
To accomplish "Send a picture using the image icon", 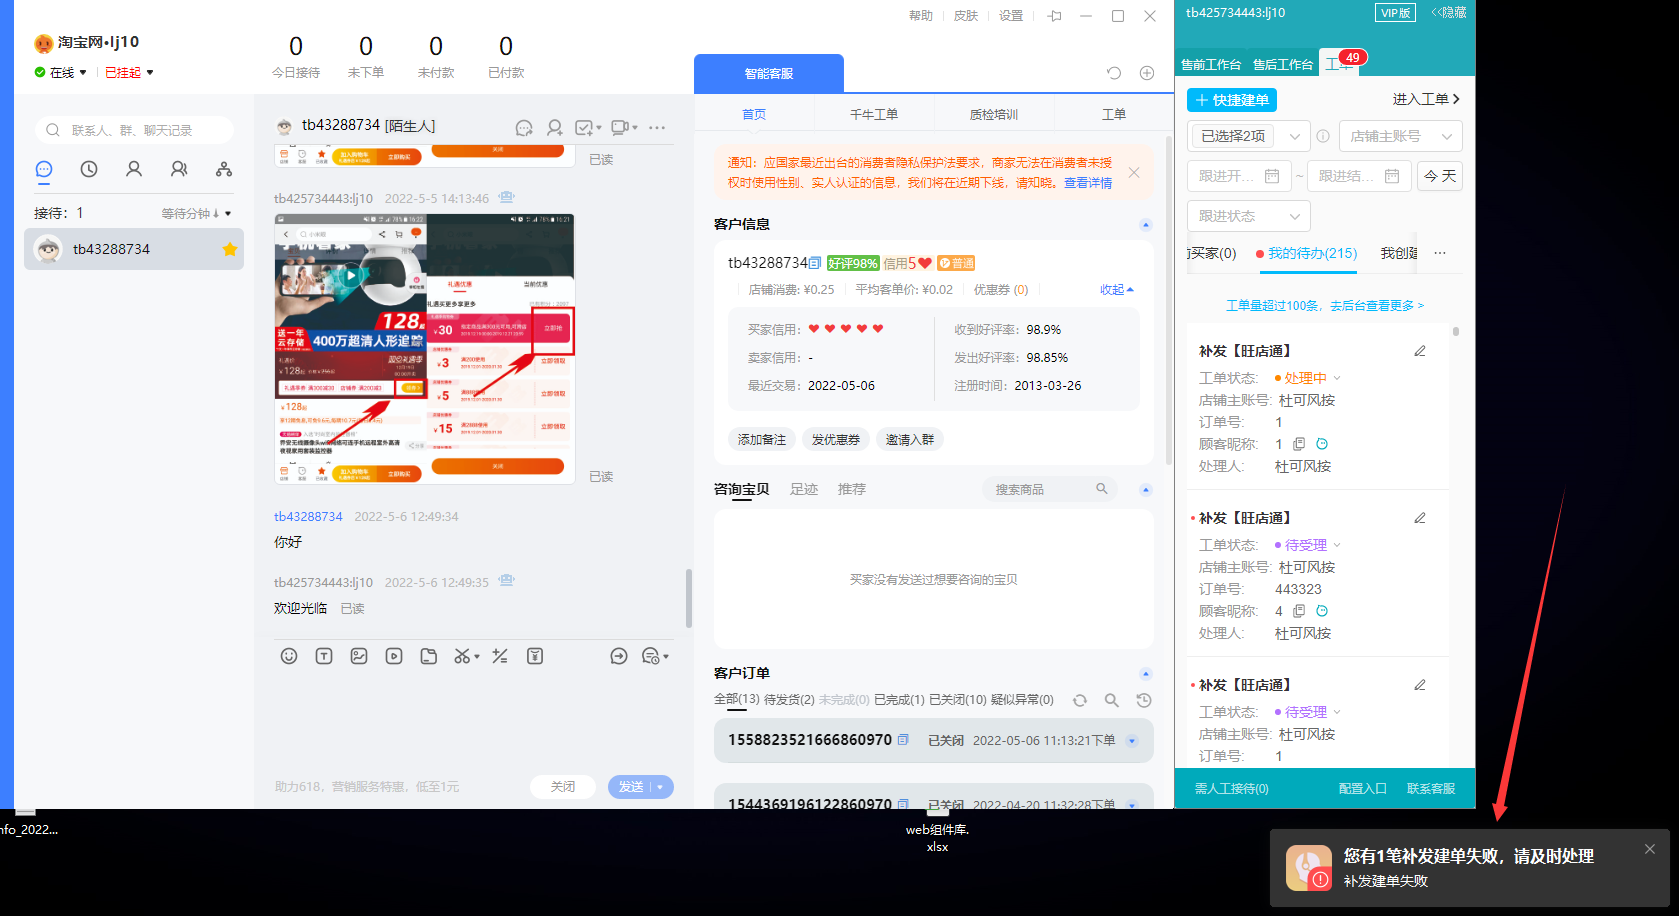I will (359, 656).
